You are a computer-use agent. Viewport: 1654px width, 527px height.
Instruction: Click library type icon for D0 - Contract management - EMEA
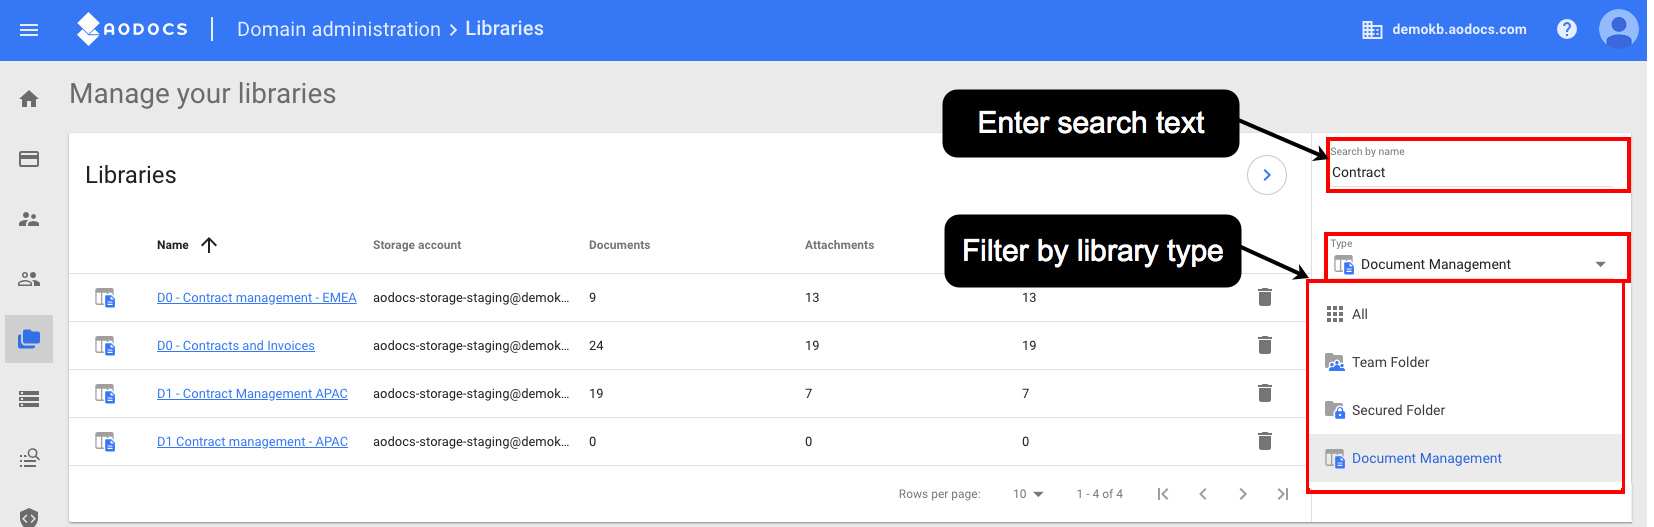coord(105,297)
